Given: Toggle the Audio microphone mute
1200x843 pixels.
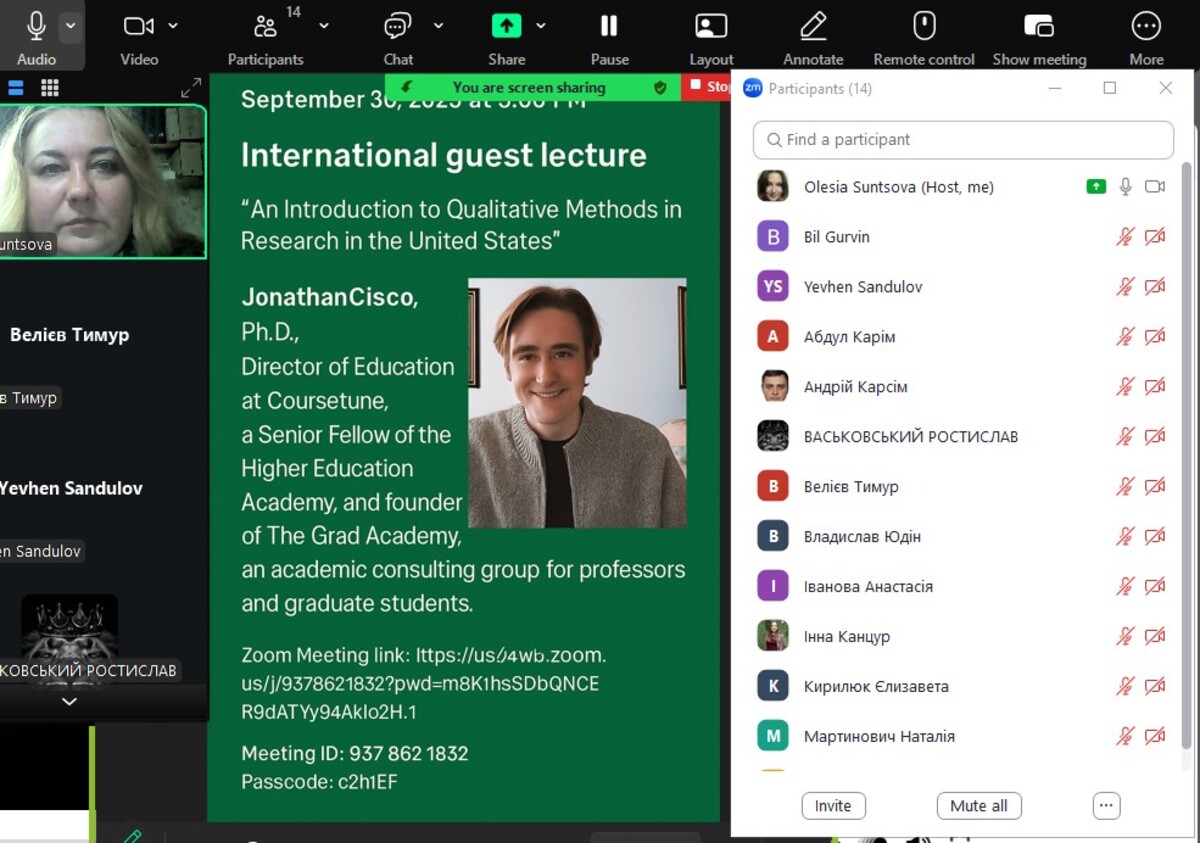Looking at the screenshot, I should tap(36, 26).
